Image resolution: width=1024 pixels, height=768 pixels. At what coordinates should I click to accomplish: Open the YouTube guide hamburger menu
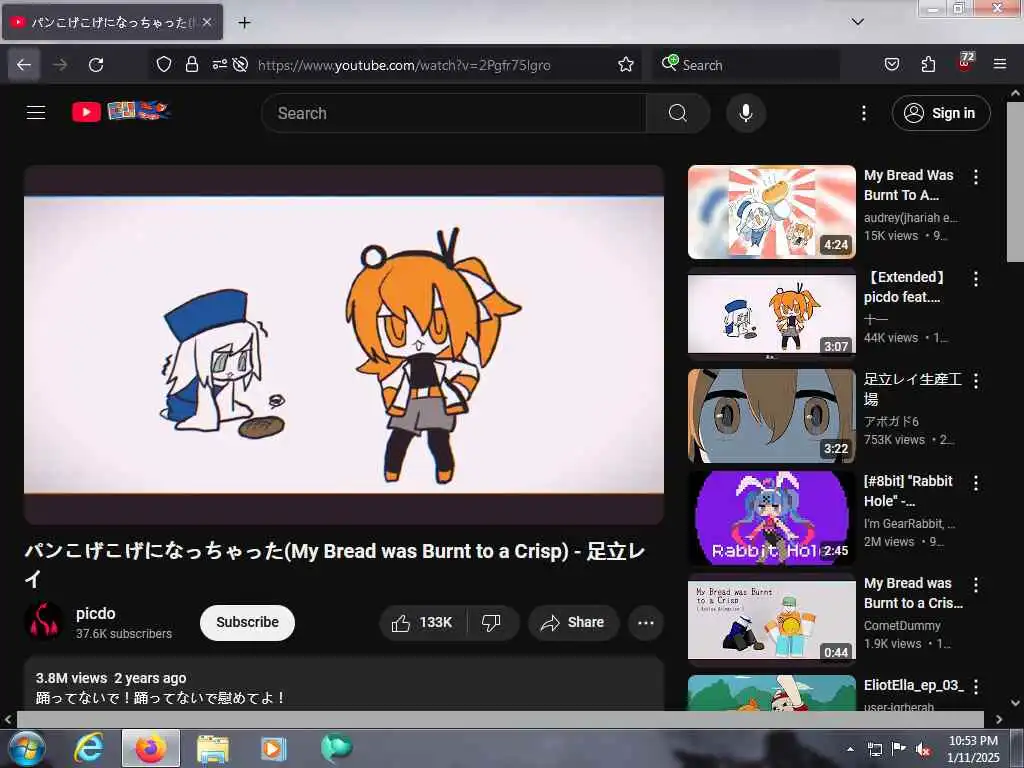click(36, 113)
